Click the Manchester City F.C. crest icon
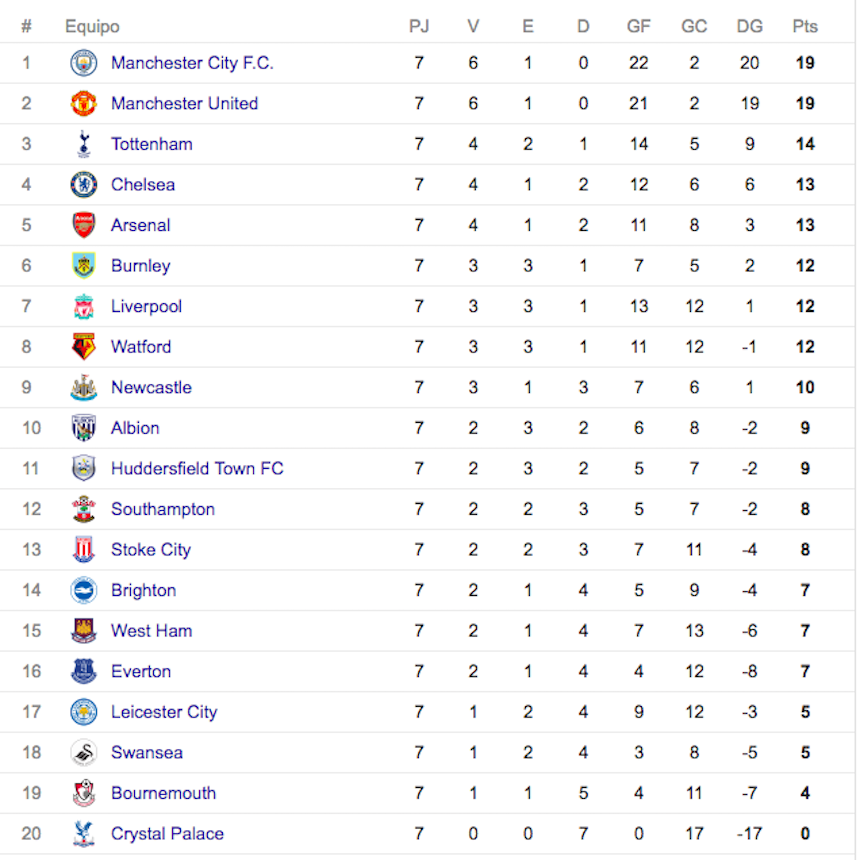The image size is (860, 860). (84, 63)
